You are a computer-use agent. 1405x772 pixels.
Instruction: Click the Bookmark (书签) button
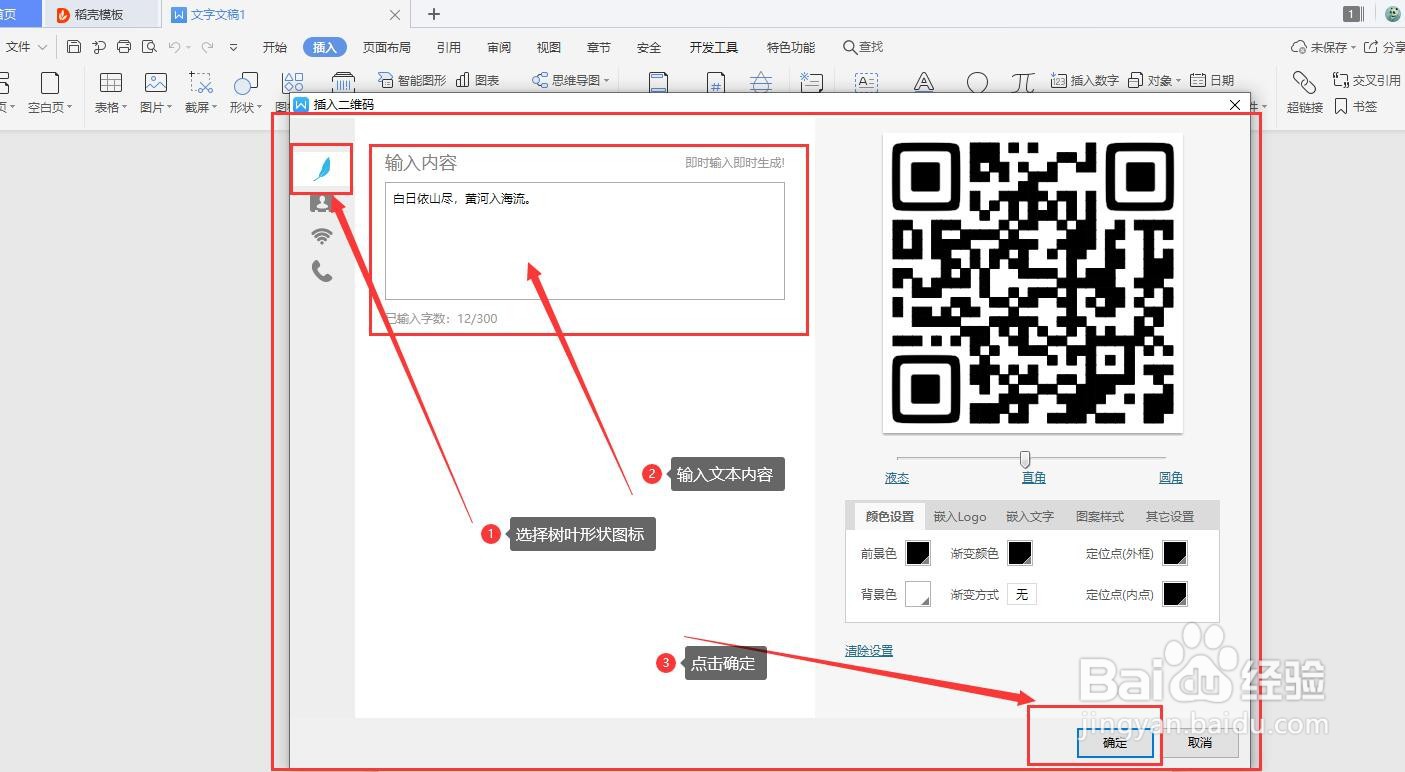[1356, 106]
